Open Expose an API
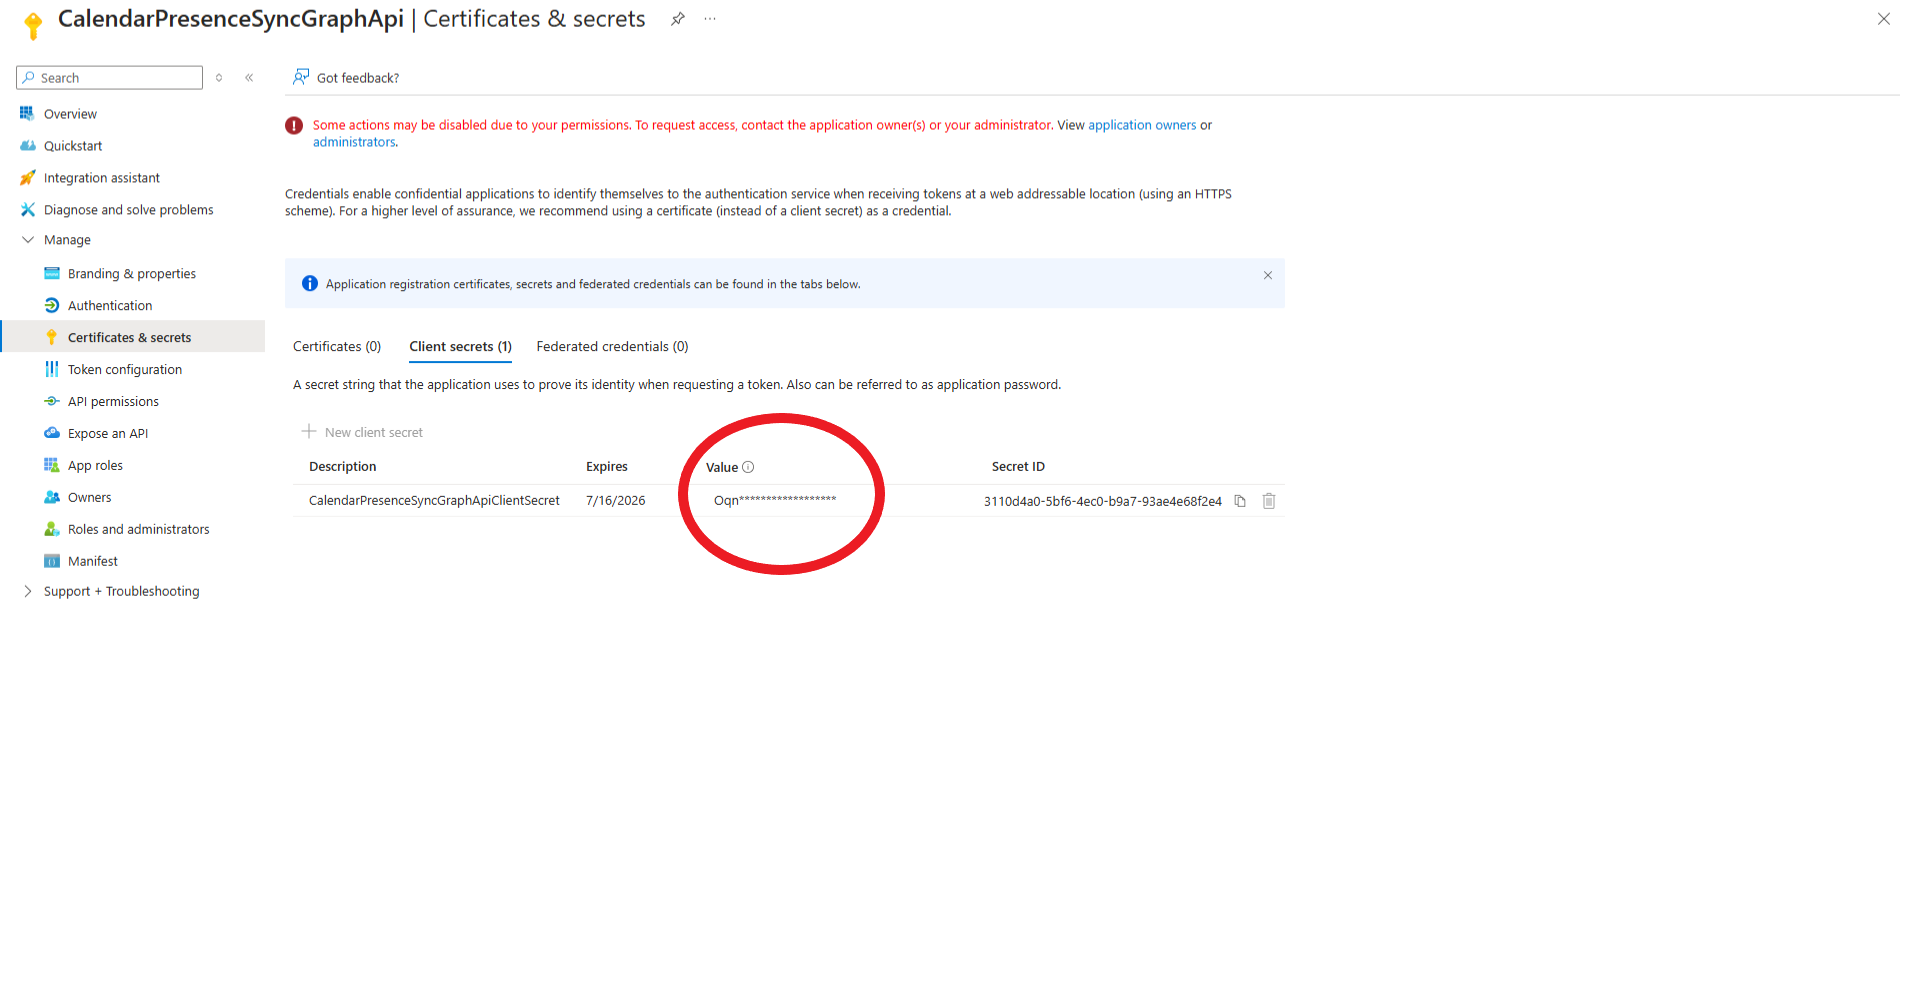The width and height of the screenshot is (1920, 990). coord(108,434)
